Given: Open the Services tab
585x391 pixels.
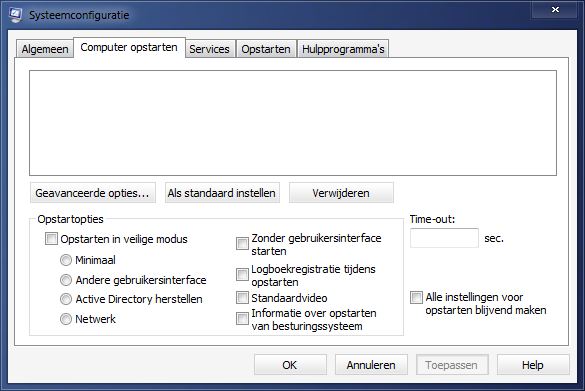Looking at the screenshot, I should coord(209,49).
